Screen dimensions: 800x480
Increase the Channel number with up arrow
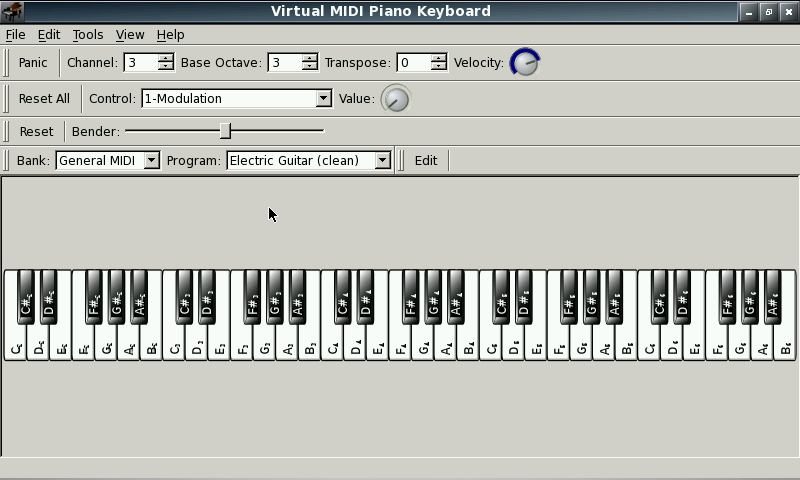click(165, 57)
